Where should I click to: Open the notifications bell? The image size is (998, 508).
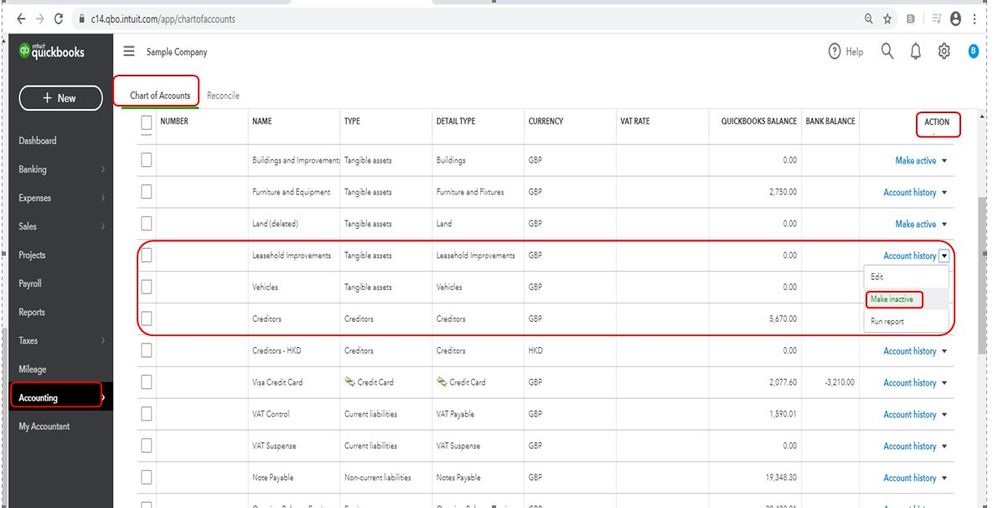(x=915, y=52)
